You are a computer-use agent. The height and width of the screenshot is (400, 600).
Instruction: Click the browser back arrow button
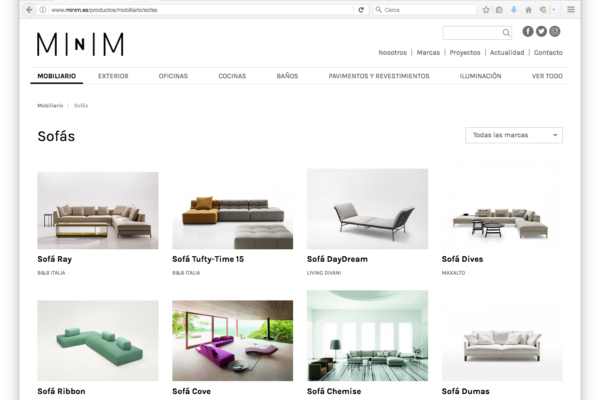[x=29, y=10]
